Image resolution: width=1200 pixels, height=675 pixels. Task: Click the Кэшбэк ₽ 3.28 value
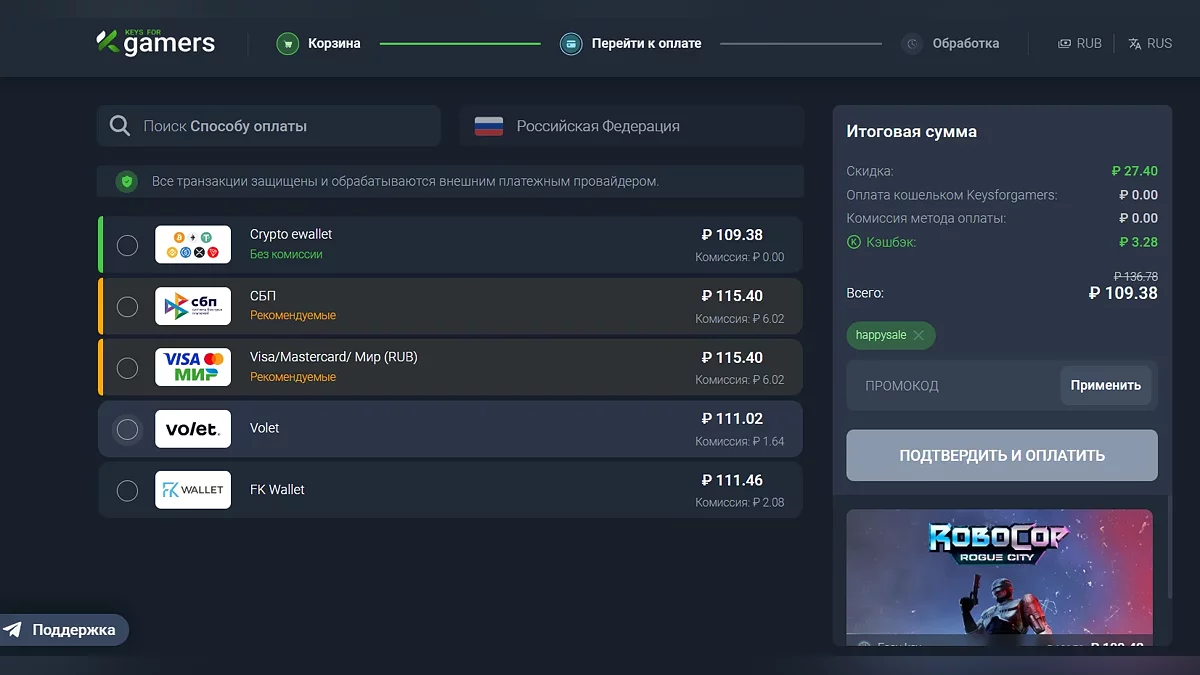pyautogui.click(x=1138, y=242)
